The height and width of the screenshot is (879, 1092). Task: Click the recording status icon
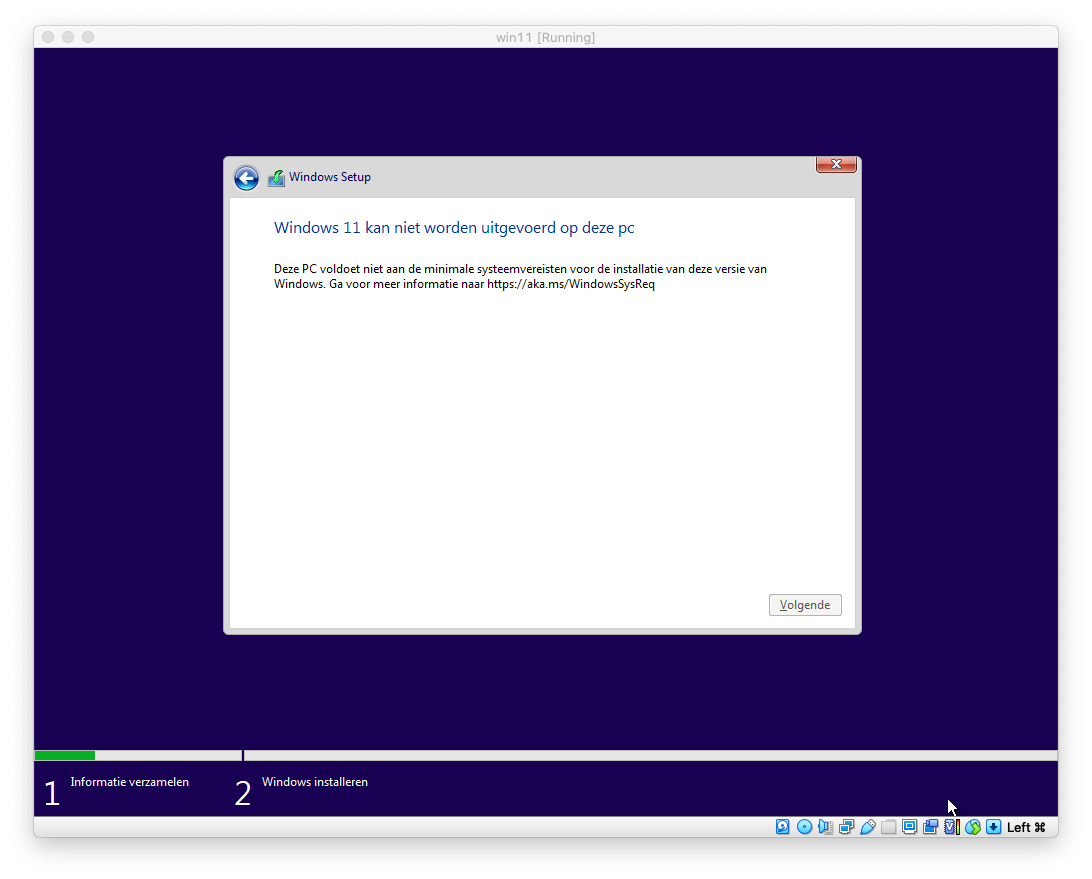pyautogui.click(x=930, y=827)
